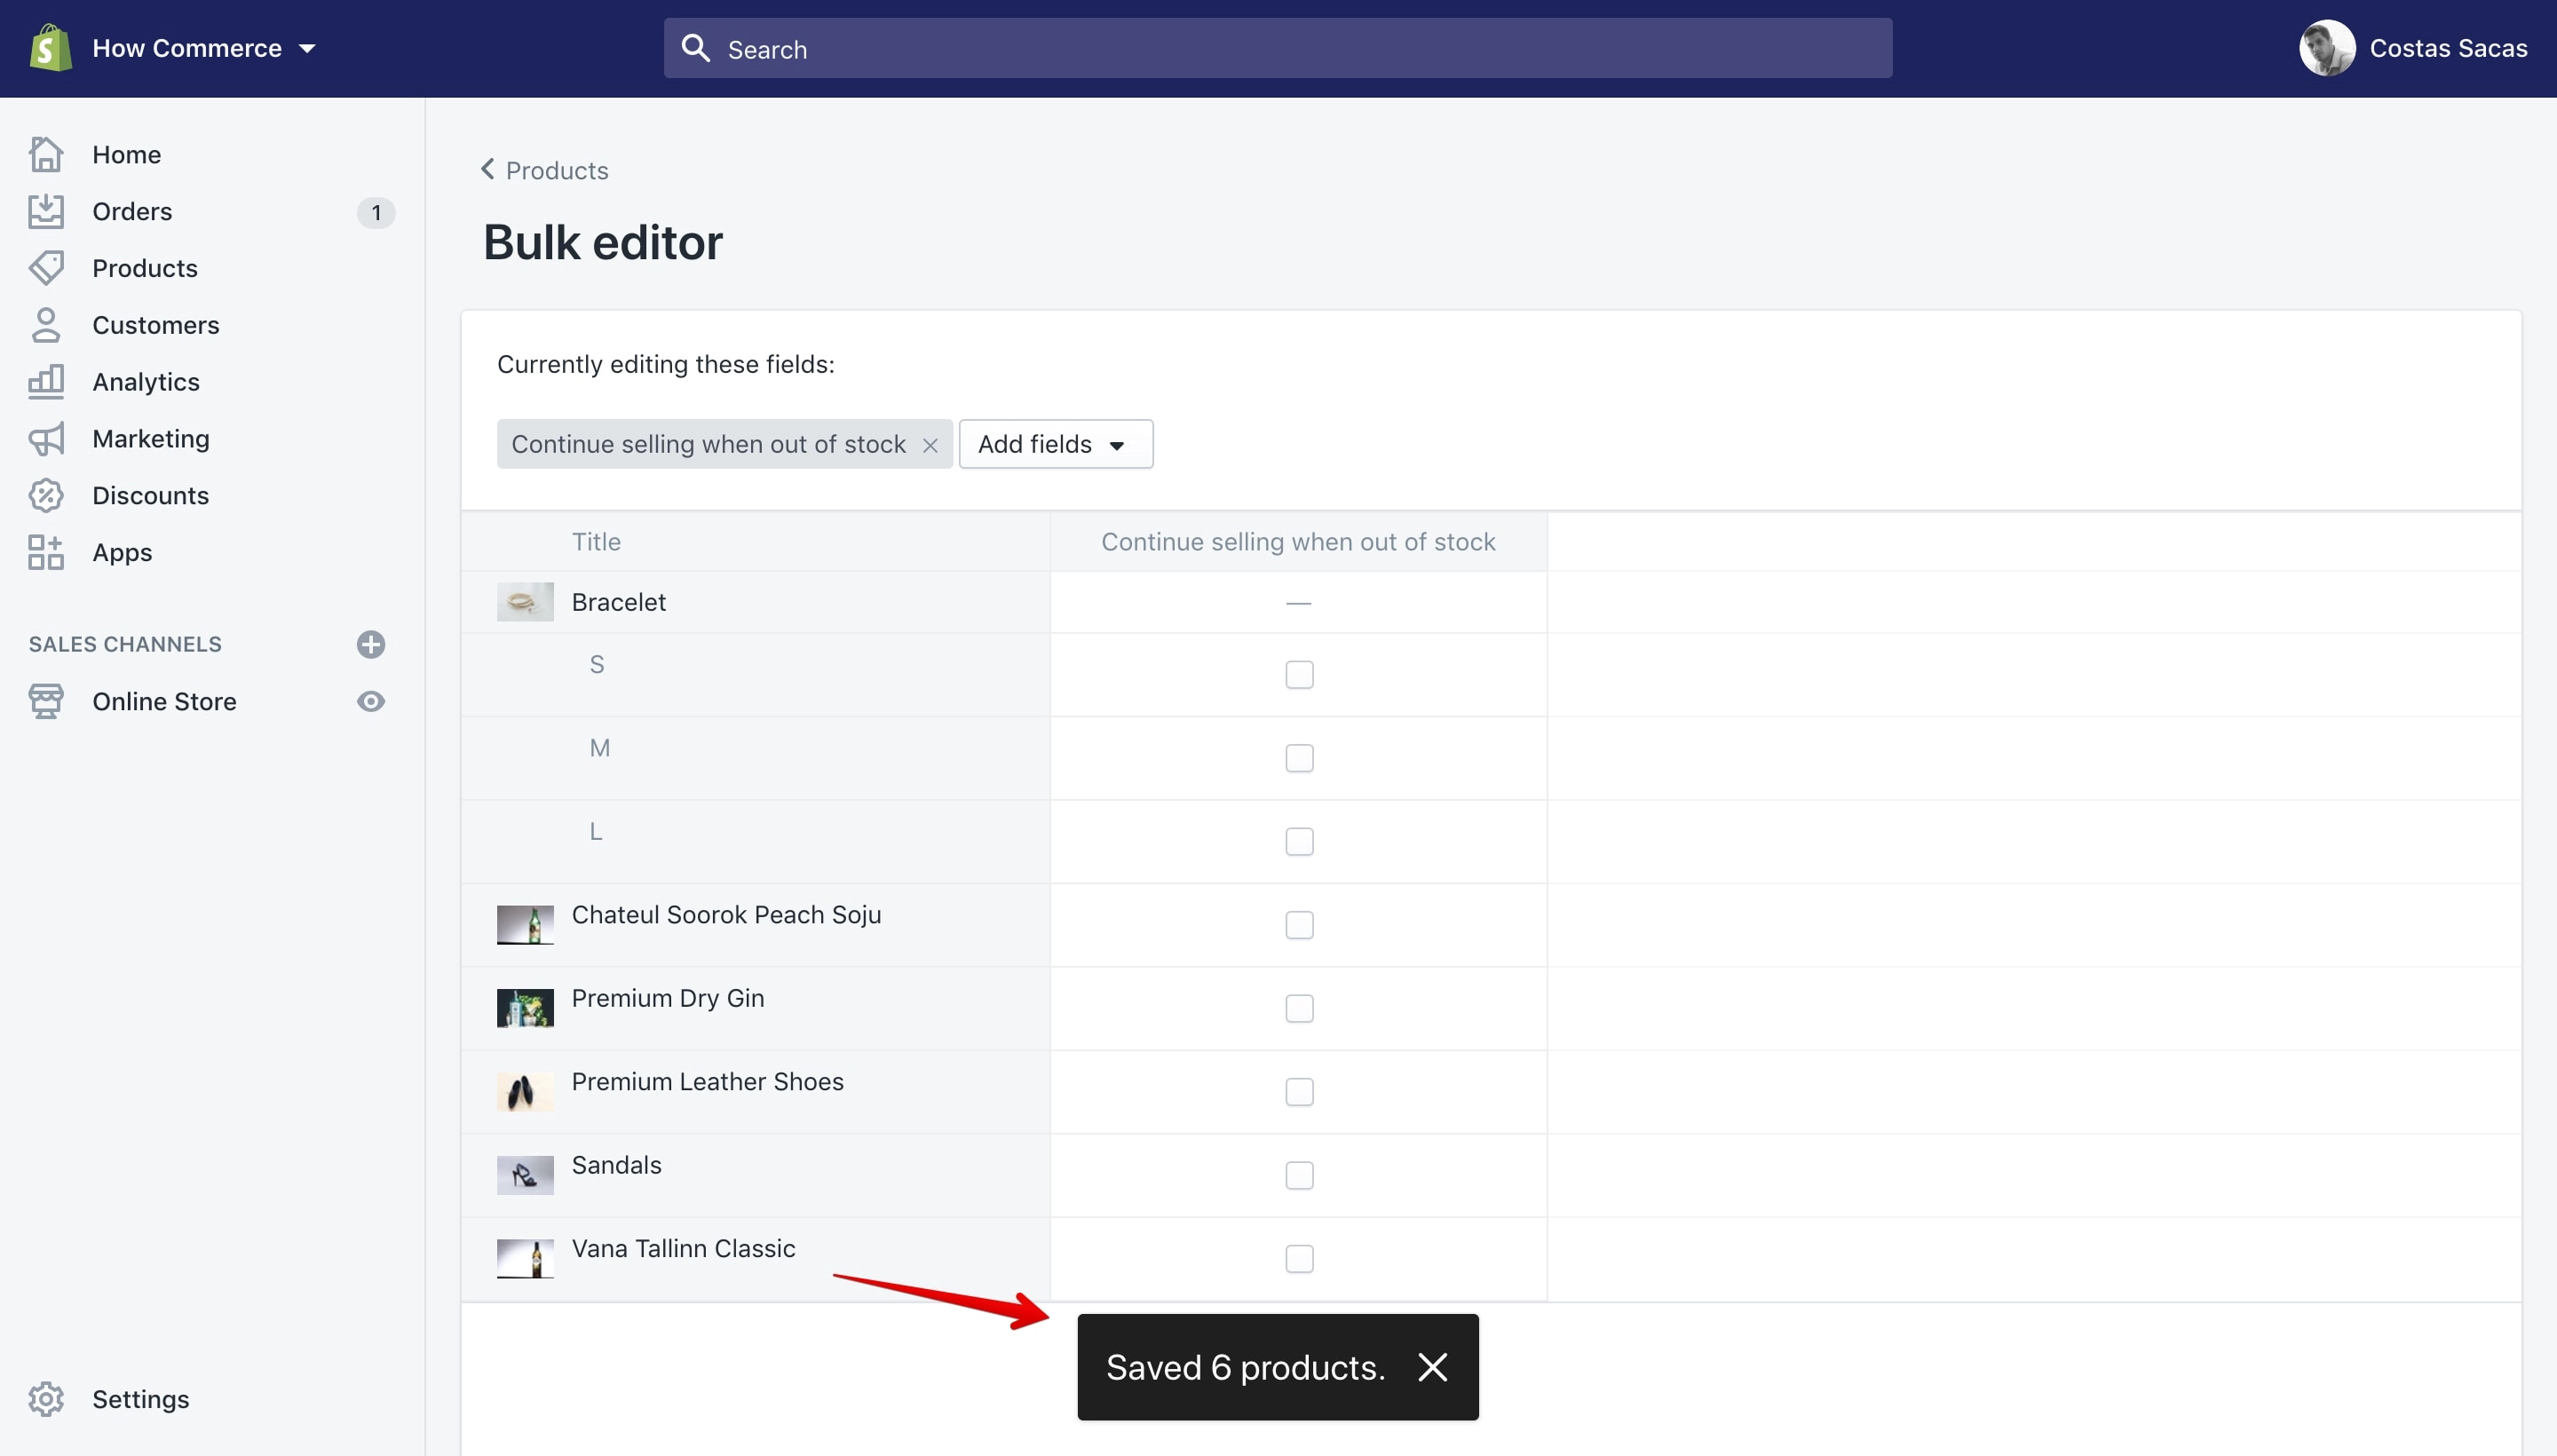
Task: Click Premium Leather Shoes thumbnail
Action: [x=525, y=1092]
